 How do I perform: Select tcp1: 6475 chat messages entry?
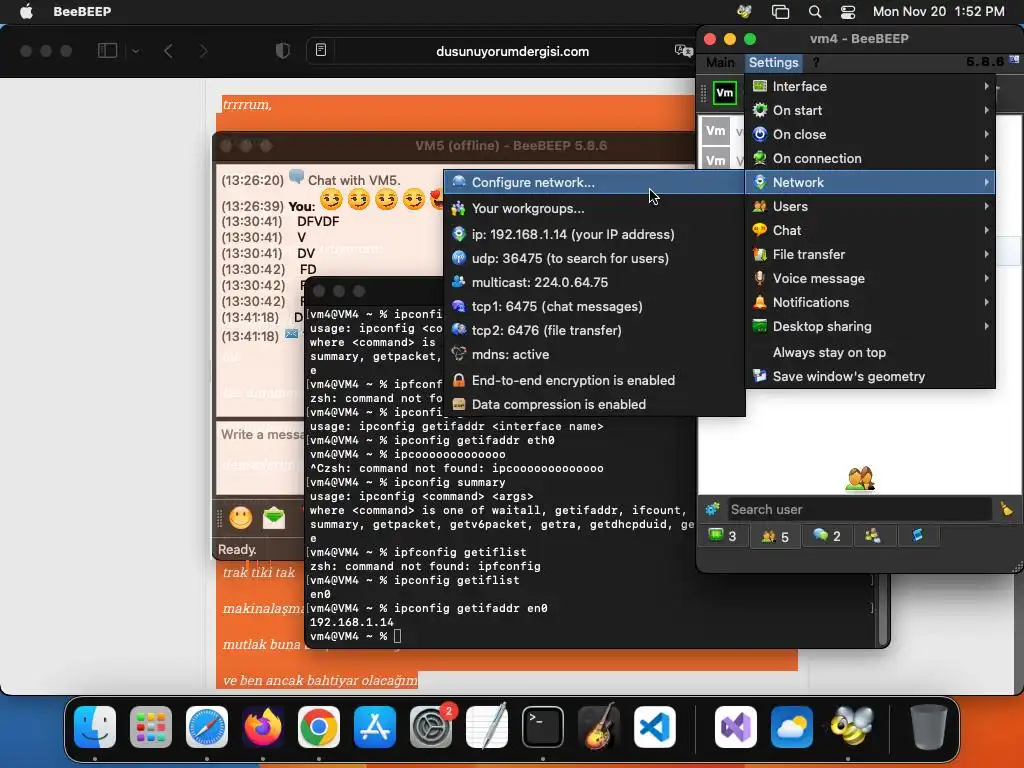point(594,306)
